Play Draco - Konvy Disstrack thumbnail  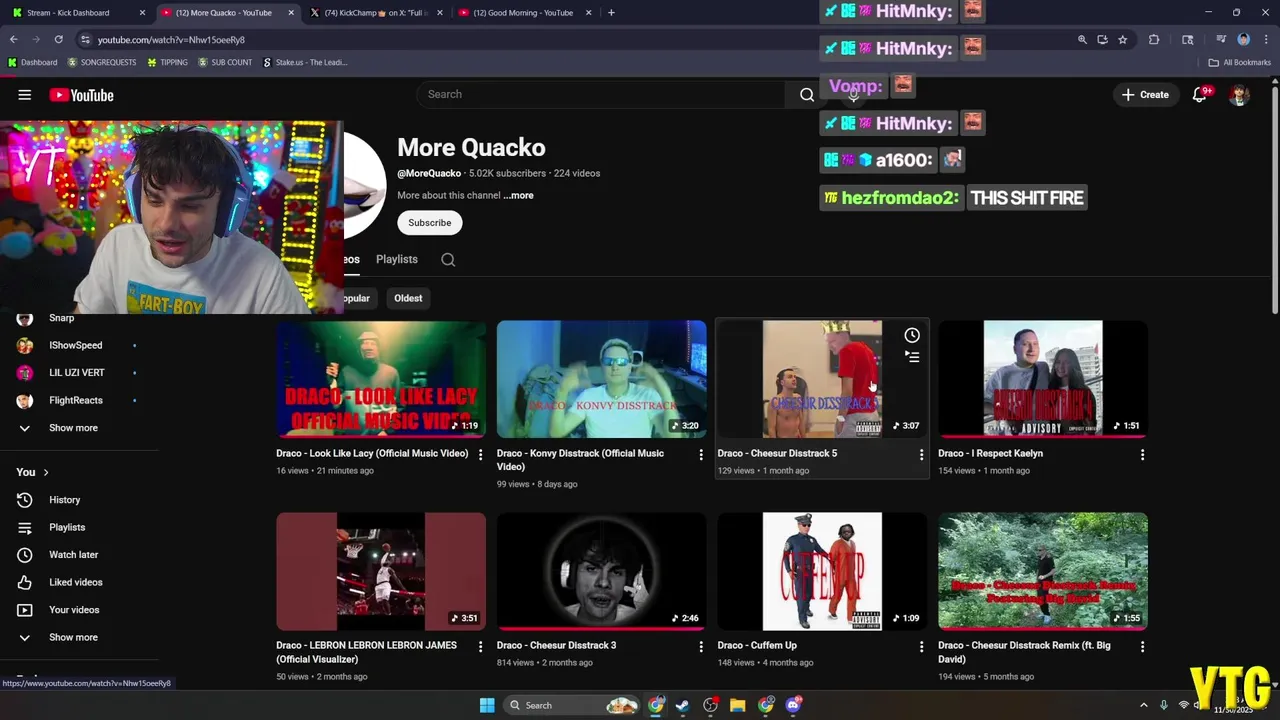click(602, 379)
